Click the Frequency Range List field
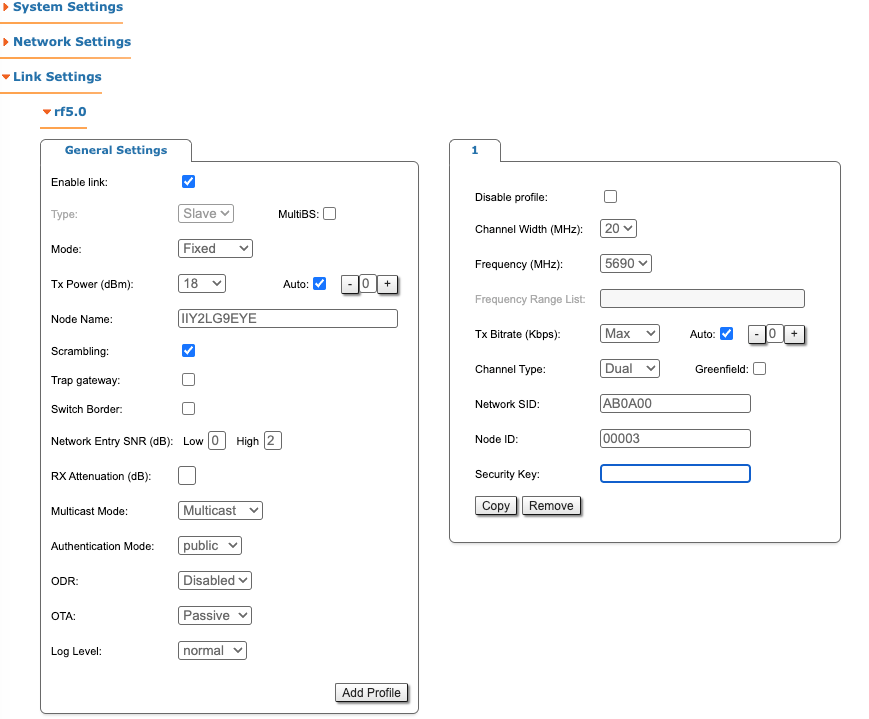 pyautogui.click(x=702, y=298)
